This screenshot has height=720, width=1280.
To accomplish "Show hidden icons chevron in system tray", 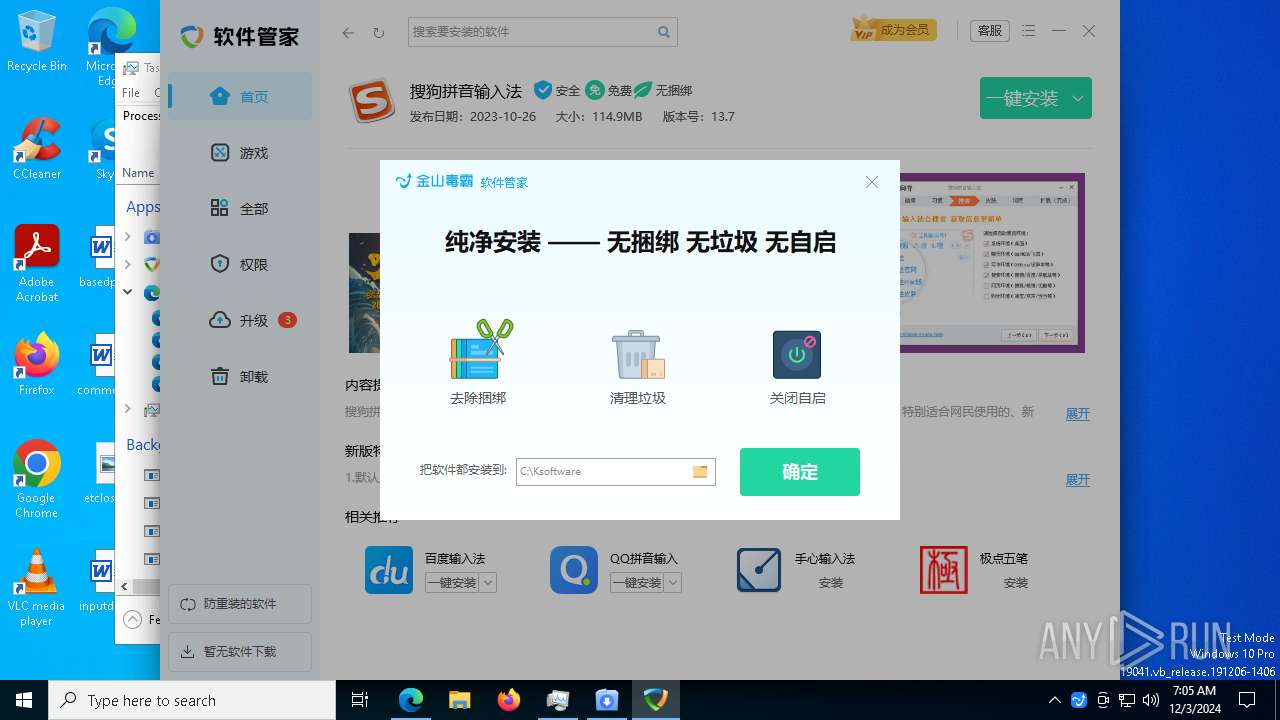I will (x=1054, y=700).
